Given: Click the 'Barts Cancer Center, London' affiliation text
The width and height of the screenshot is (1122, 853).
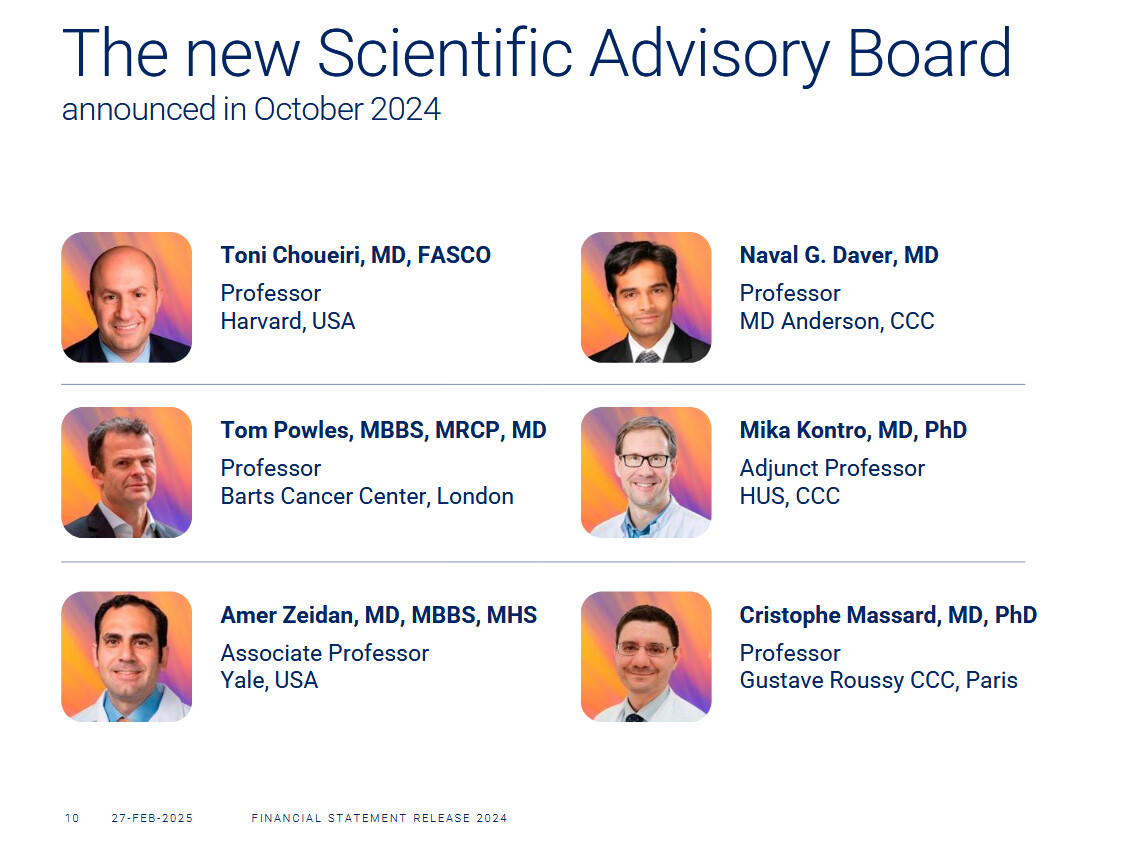Looking at the screenshot, I should tap(366, 496).
